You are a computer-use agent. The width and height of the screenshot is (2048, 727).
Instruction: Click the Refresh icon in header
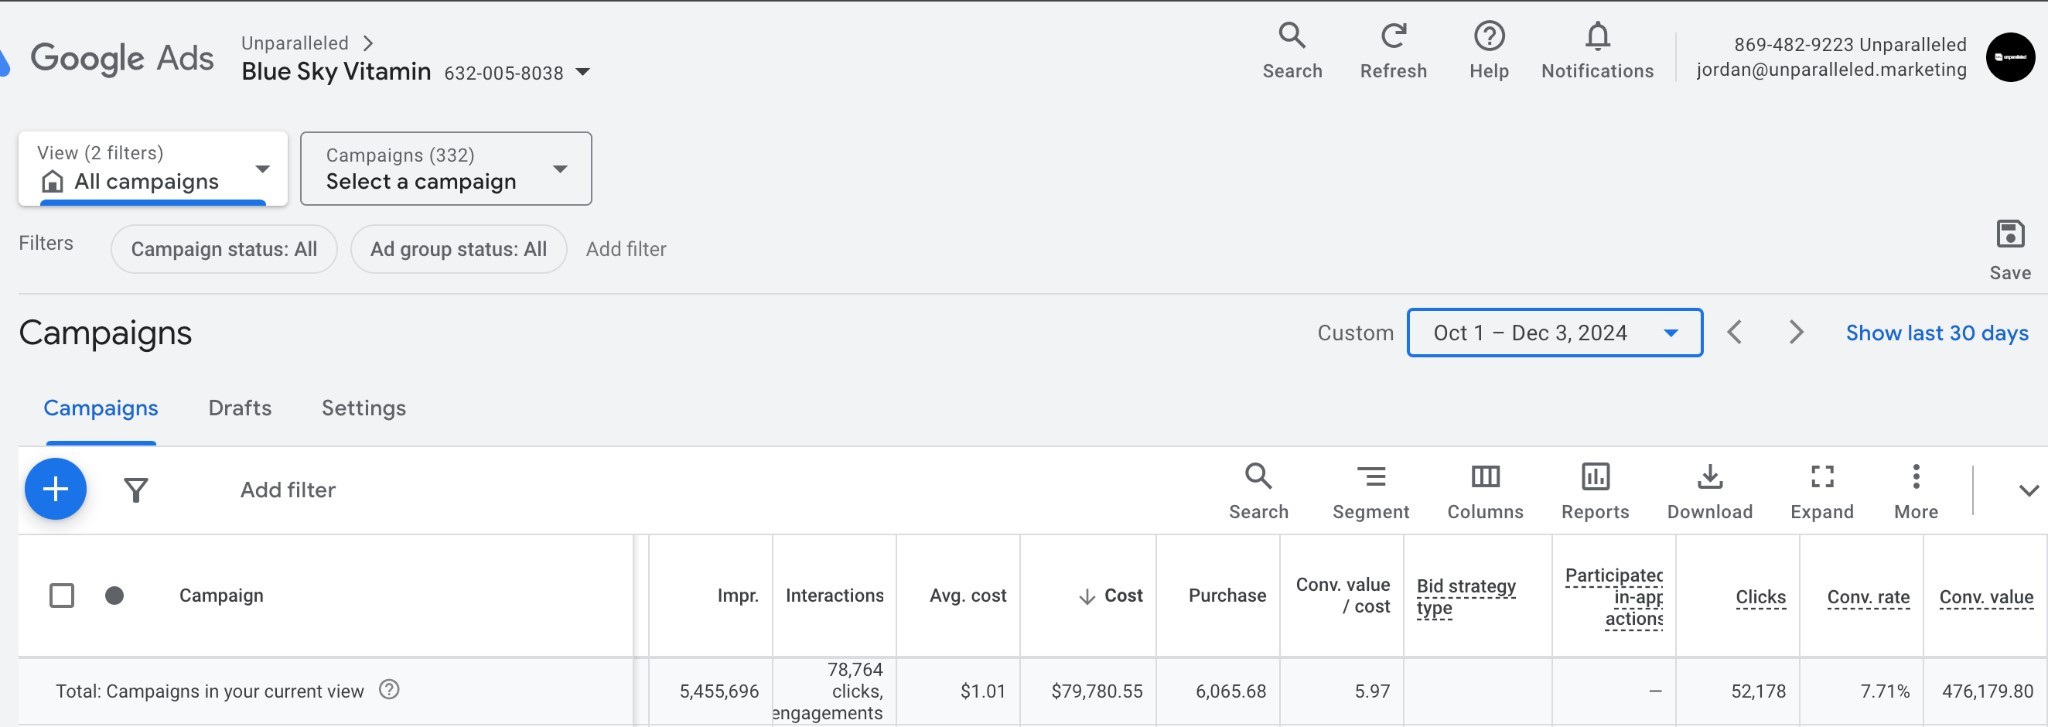pos(1393,37)
